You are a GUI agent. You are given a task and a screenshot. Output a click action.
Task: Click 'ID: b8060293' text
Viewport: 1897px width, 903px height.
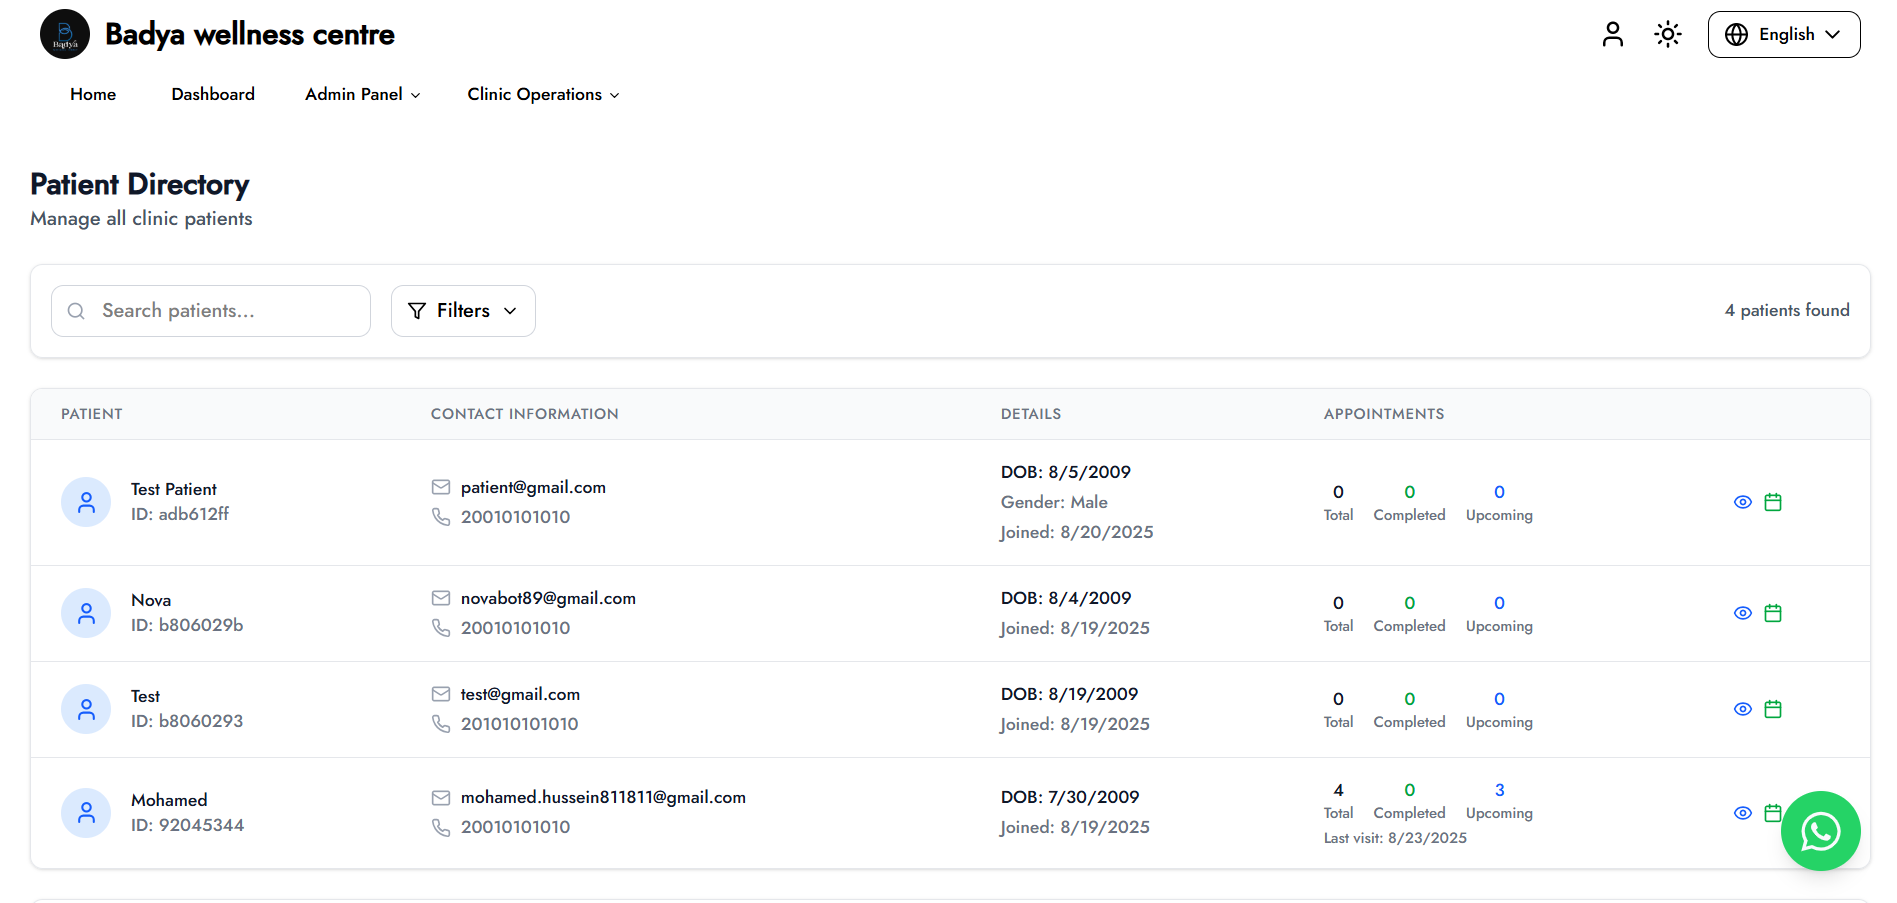(x=187, y=721)
